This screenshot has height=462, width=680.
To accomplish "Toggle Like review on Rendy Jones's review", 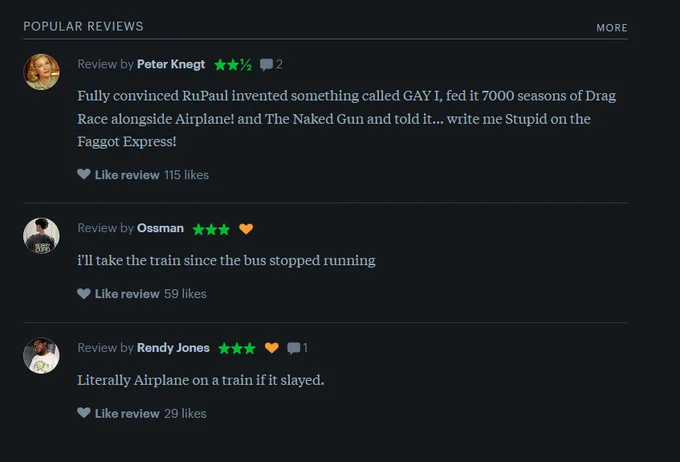I will tap(127, 413).
